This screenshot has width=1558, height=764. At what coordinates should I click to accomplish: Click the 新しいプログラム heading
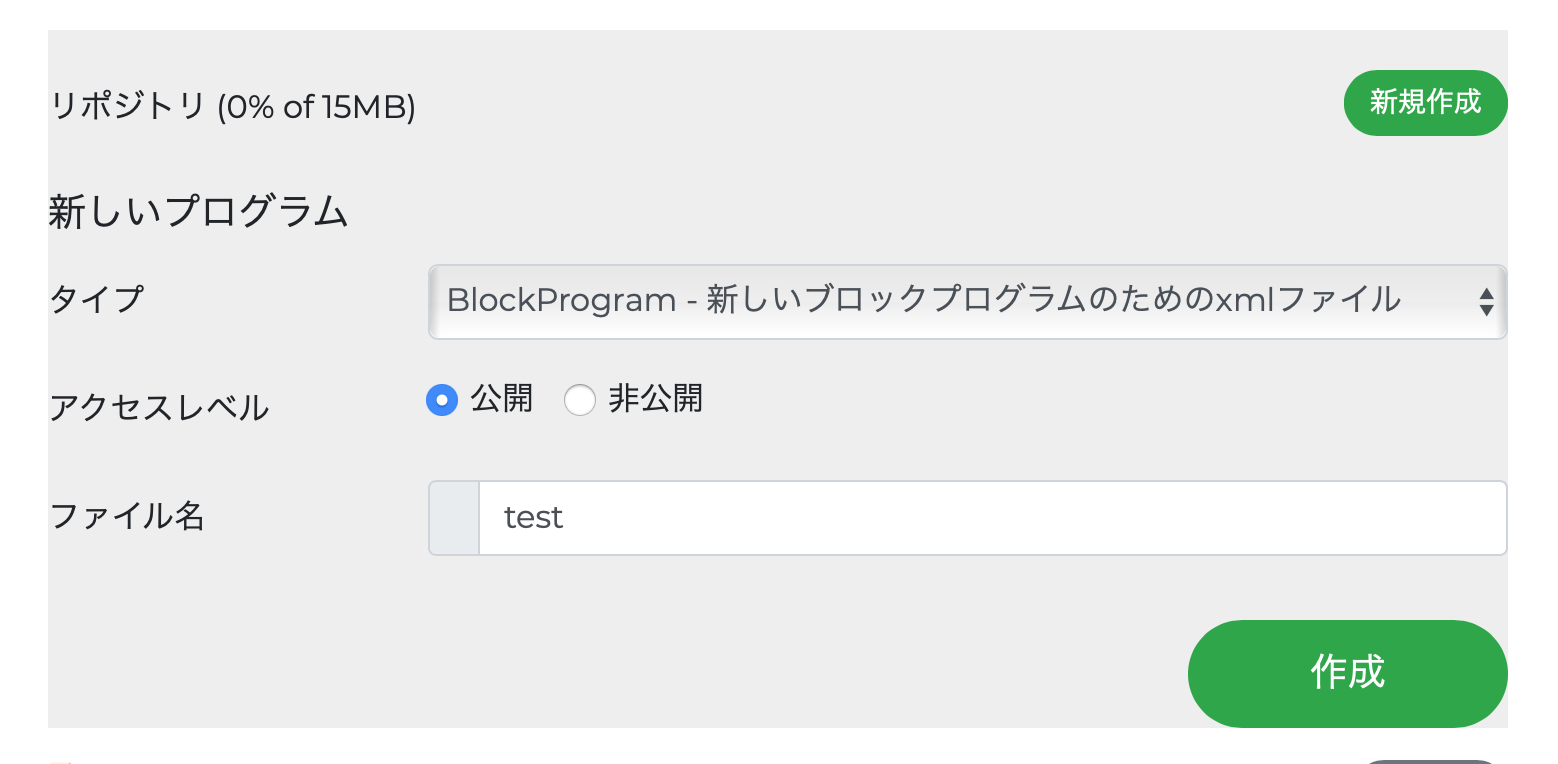198,213
